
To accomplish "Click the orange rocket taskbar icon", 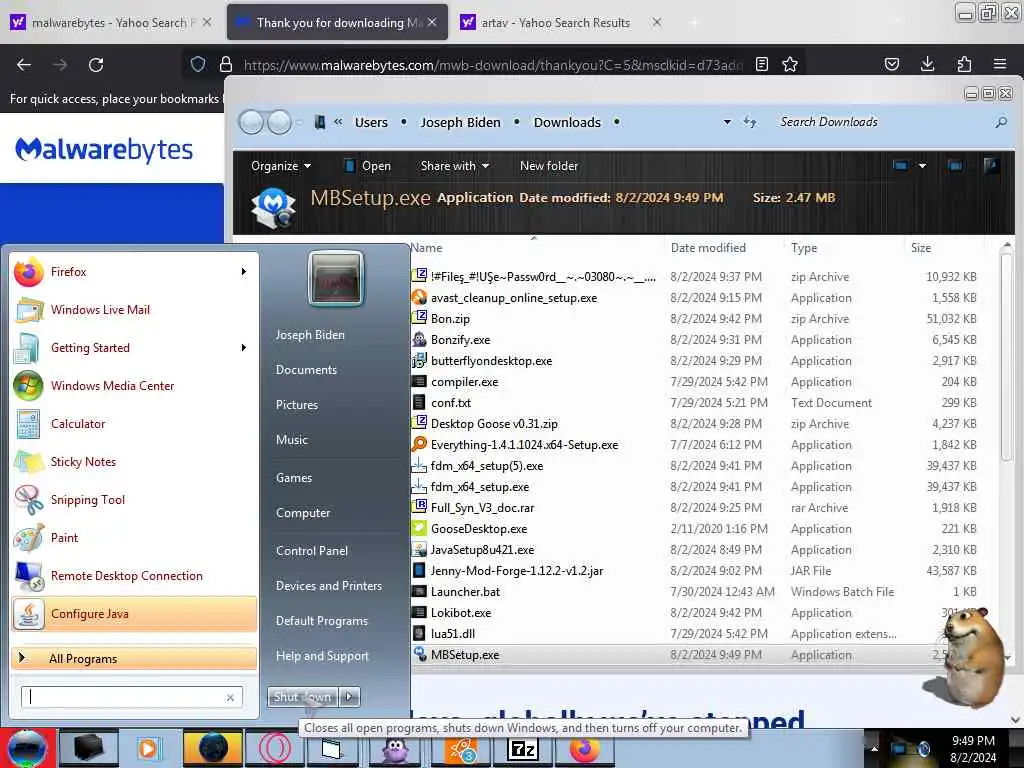I will (x=461, y=748).
